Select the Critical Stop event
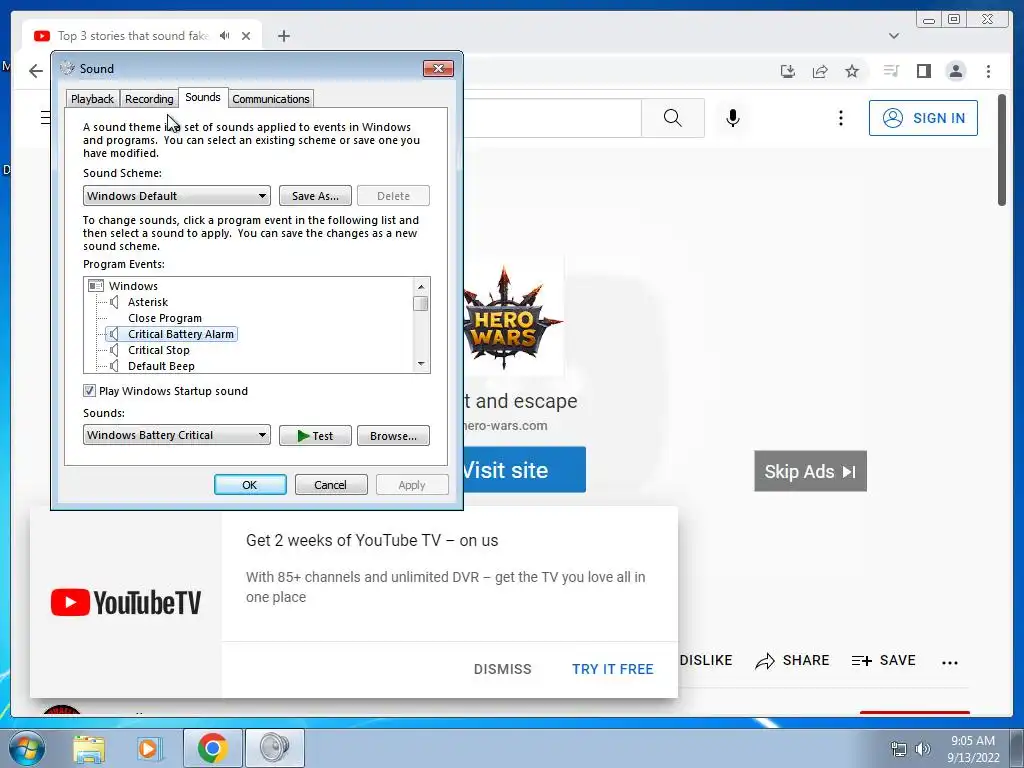 pyautogui.click(x=159, y=350)
